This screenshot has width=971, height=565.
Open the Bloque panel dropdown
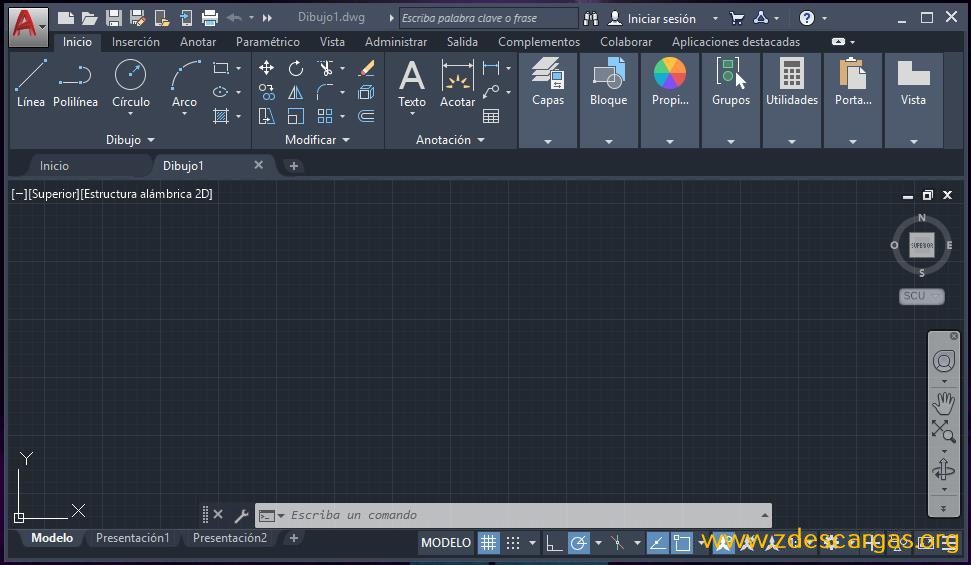[609, 142]
